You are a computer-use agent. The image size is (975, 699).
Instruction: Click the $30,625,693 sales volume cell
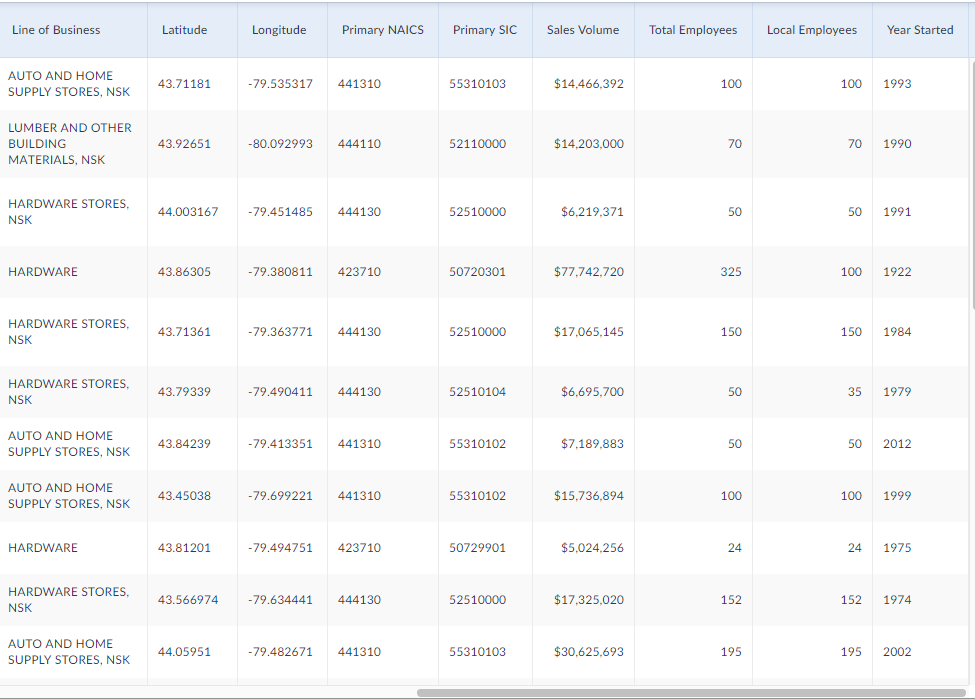click(588, 652)
